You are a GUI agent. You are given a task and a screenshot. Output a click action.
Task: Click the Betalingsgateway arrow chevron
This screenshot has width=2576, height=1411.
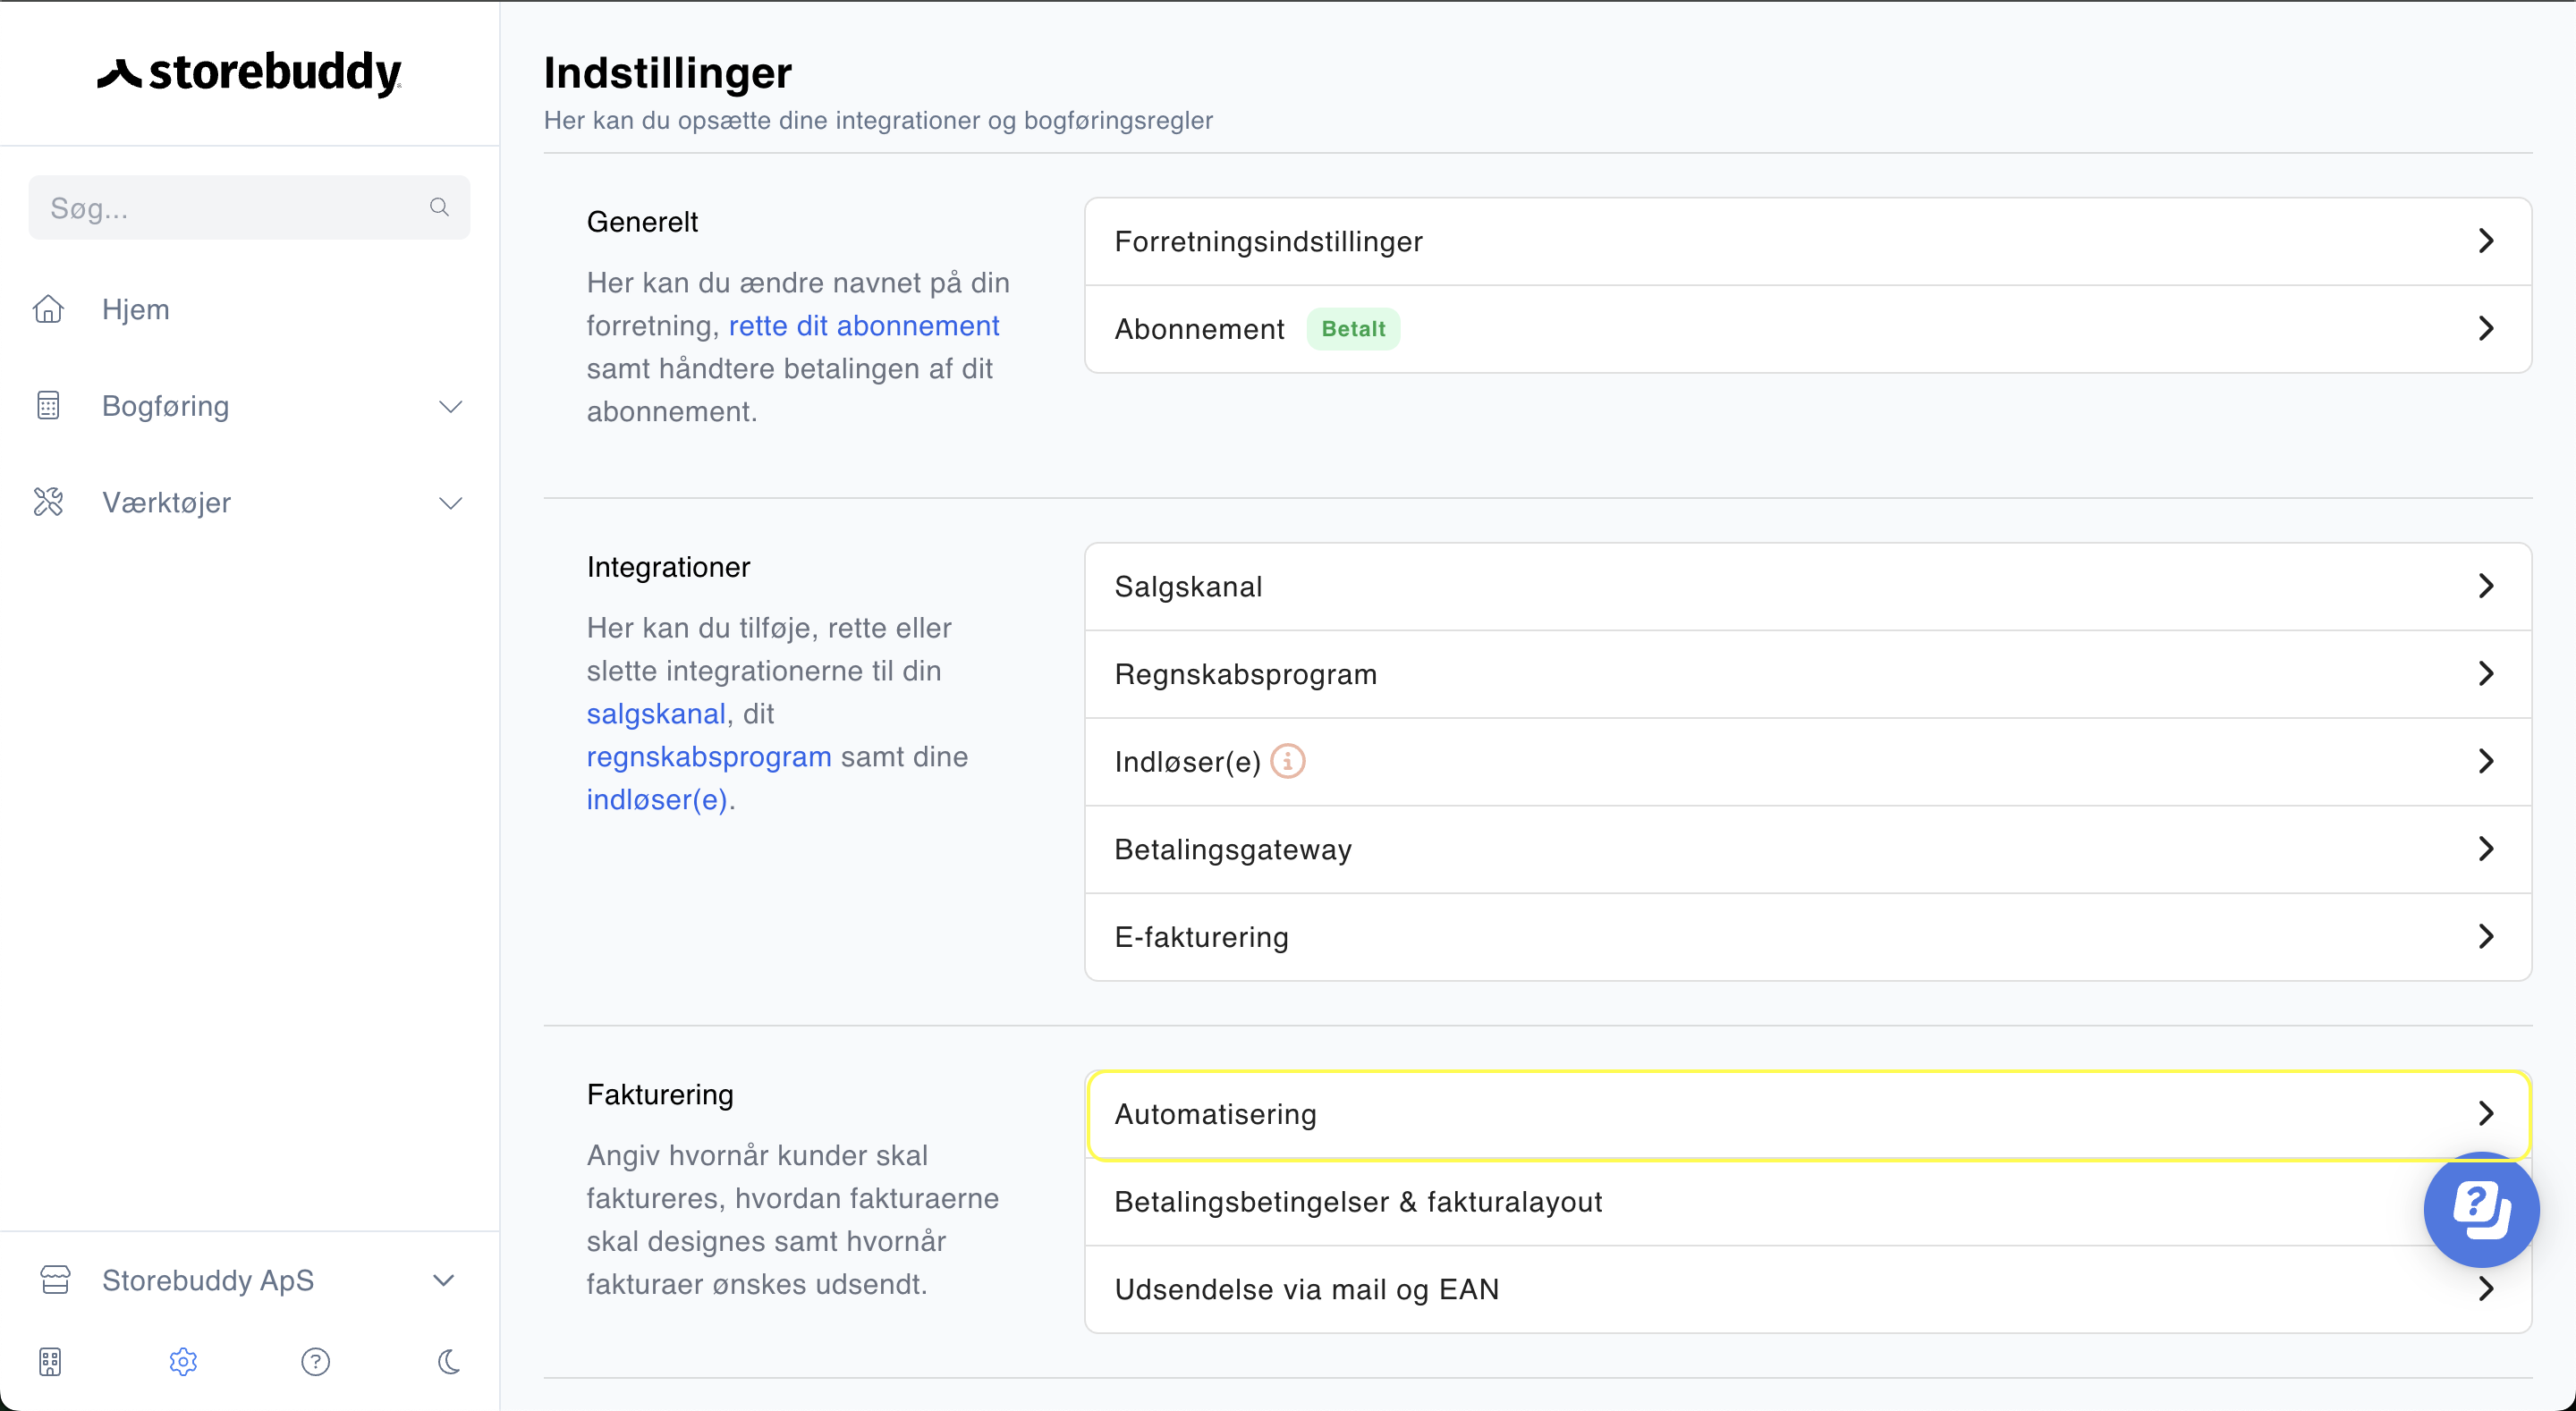tap(2486, 849)
